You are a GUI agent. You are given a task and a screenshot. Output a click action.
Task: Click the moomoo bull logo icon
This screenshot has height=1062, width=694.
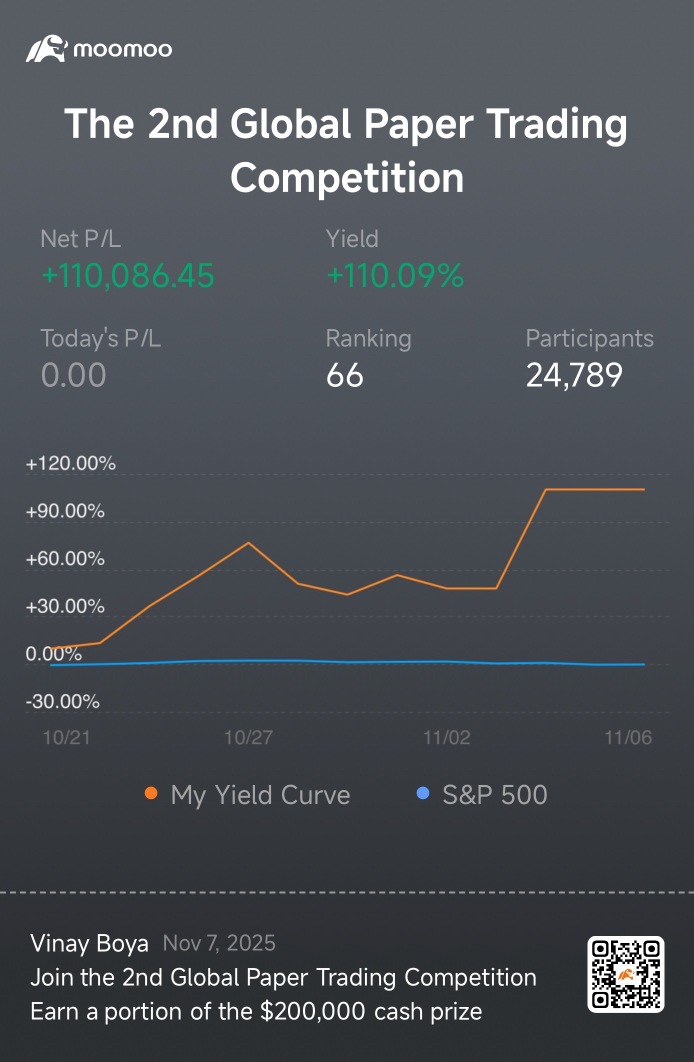[45, 49]
